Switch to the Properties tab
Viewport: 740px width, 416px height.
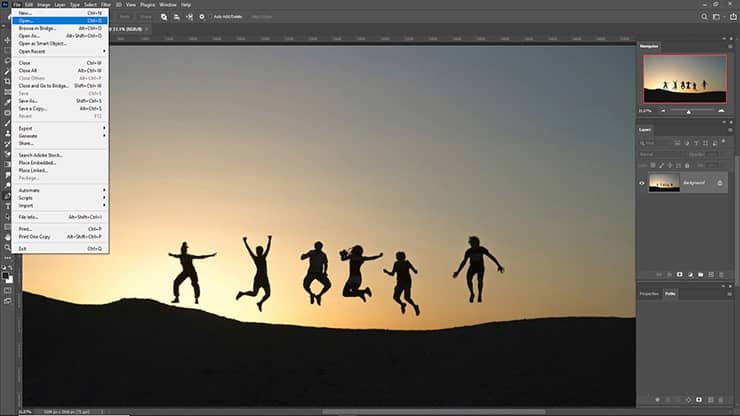tap(649, 294)
